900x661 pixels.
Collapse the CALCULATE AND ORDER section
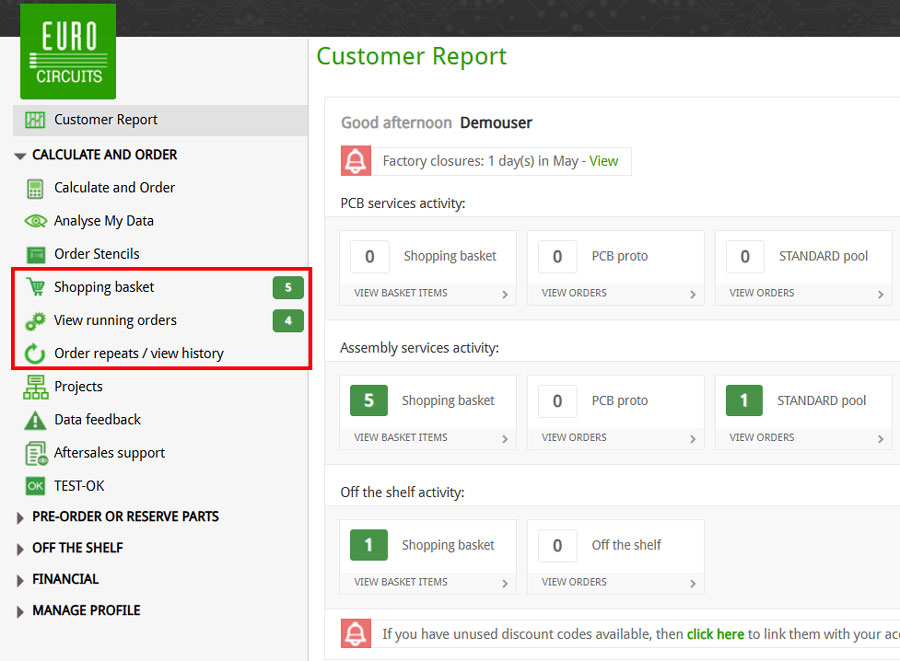click(x=20, y=155)
